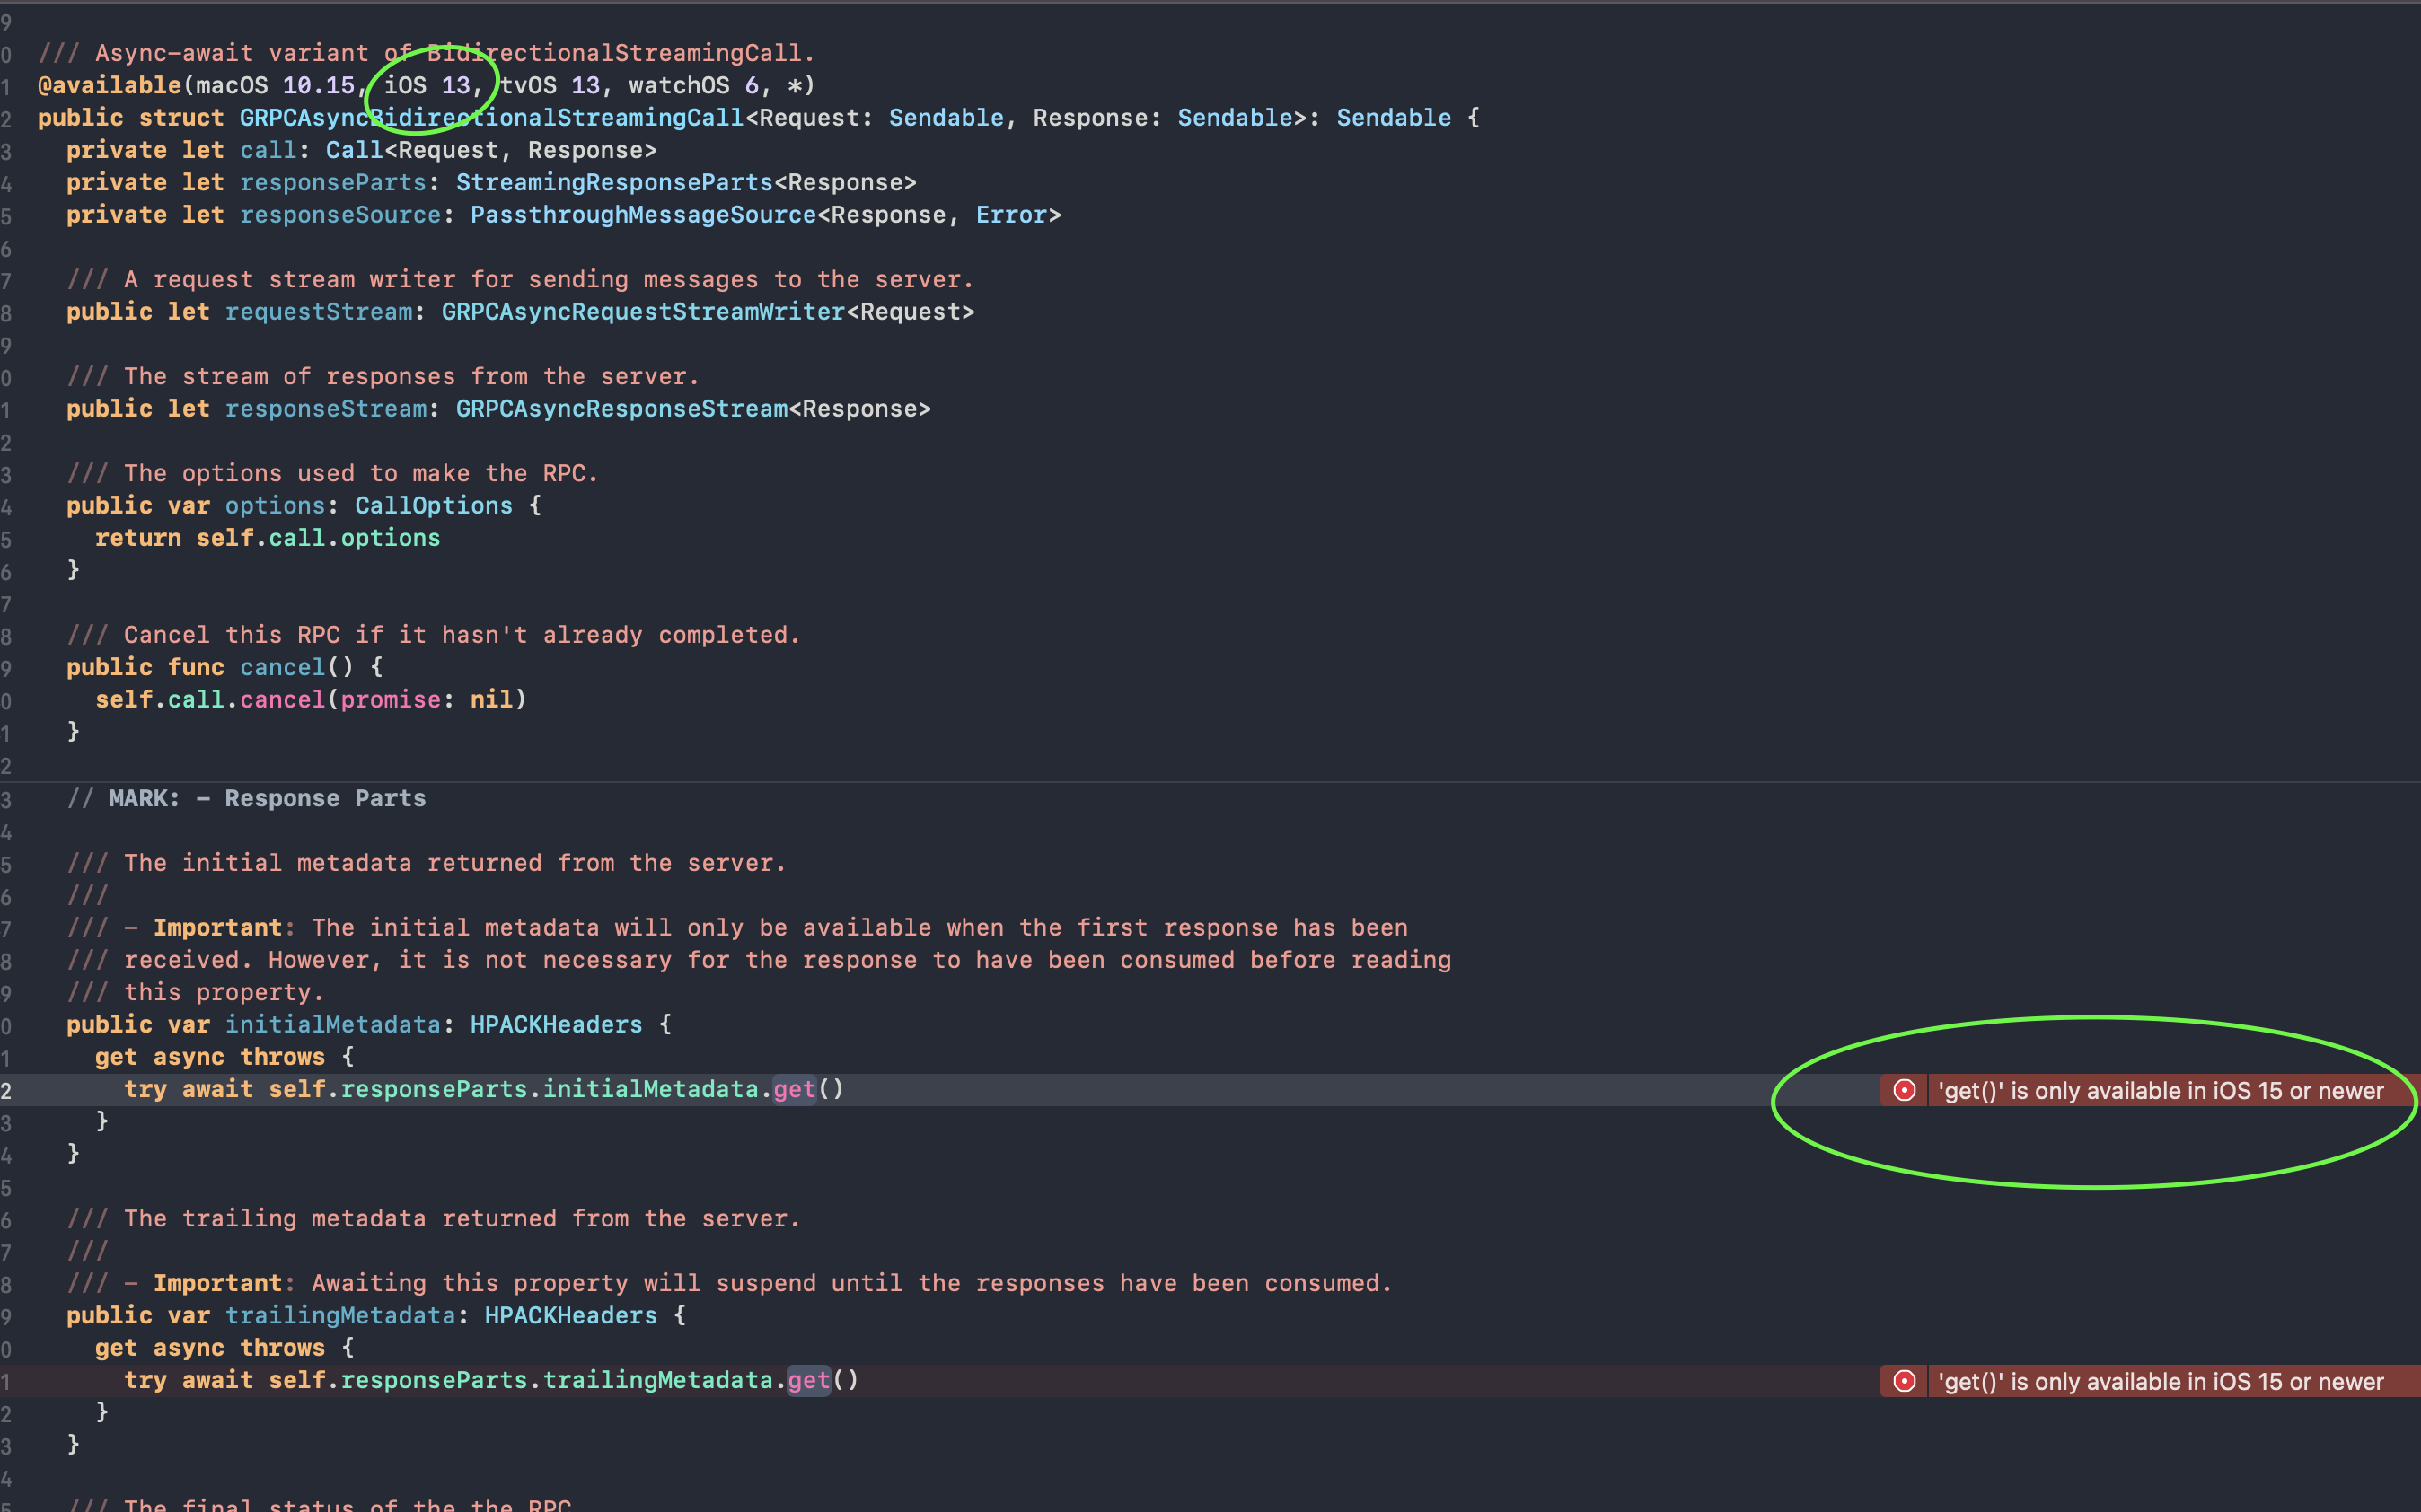2421x1512 pixels.
Task: Click the 'MARK: - Response Parts' comment
Action: click(x=246, y=798)
